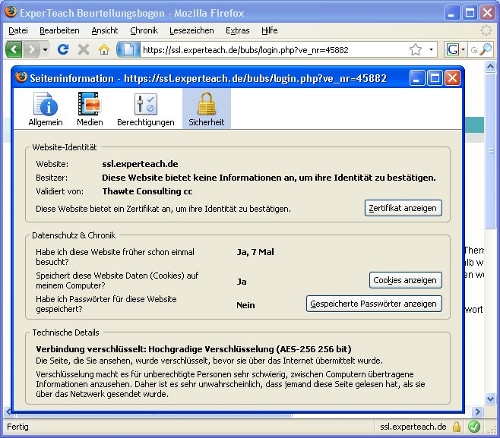
Task: Click the Nein saved passwords answer
Action: [x=246, y=305]
